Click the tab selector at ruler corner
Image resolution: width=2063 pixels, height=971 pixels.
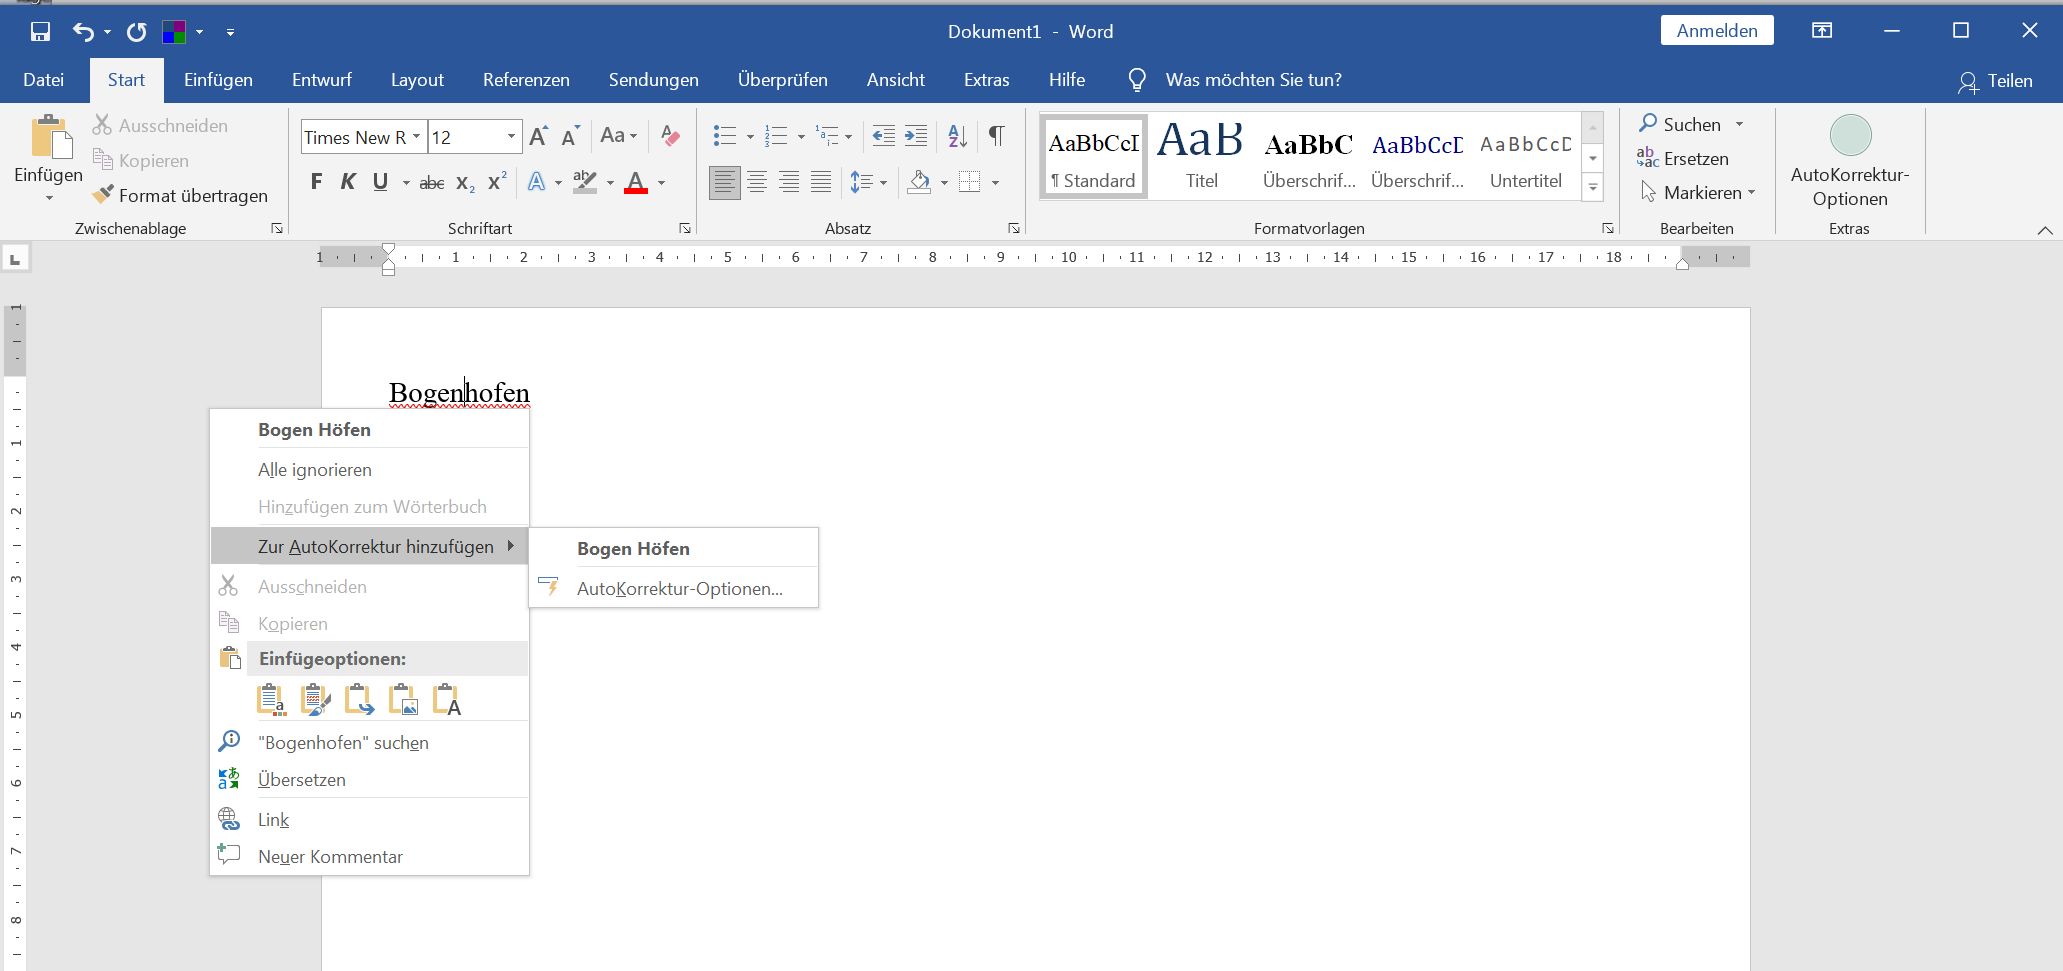tap(15, 260)
